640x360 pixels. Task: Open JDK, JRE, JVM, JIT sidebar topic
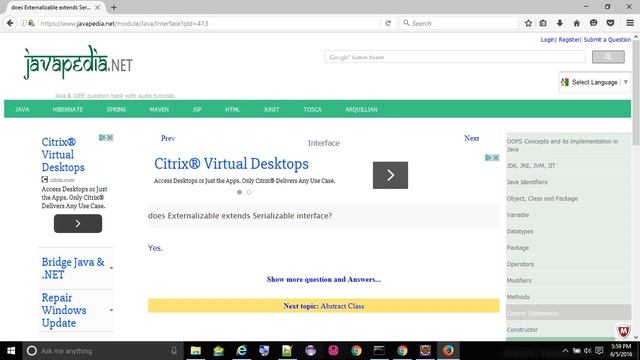[531, 166]
